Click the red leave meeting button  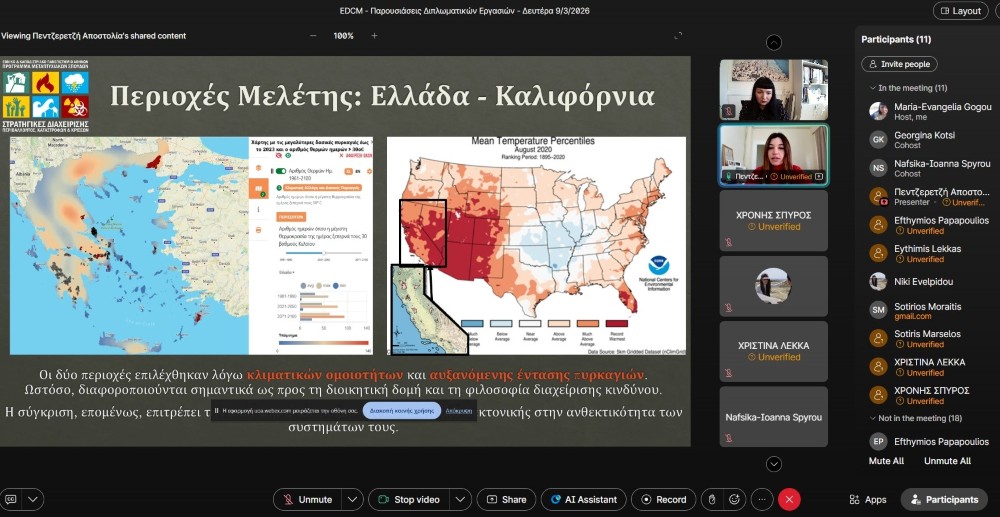pyautogui.click(x=790, y=499)
